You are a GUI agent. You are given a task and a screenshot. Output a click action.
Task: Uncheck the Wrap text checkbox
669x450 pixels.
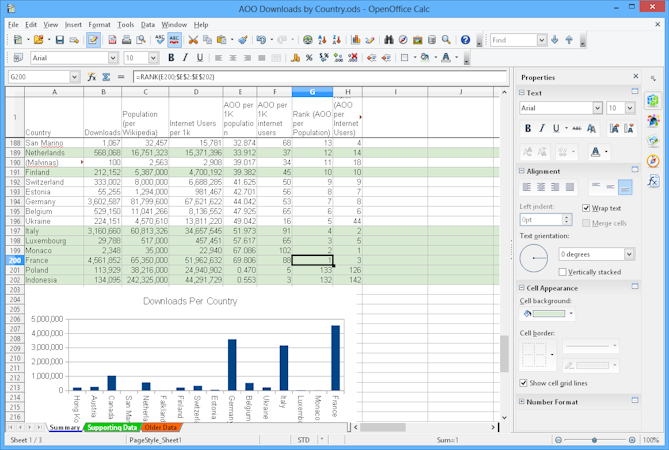click(587, 208)
